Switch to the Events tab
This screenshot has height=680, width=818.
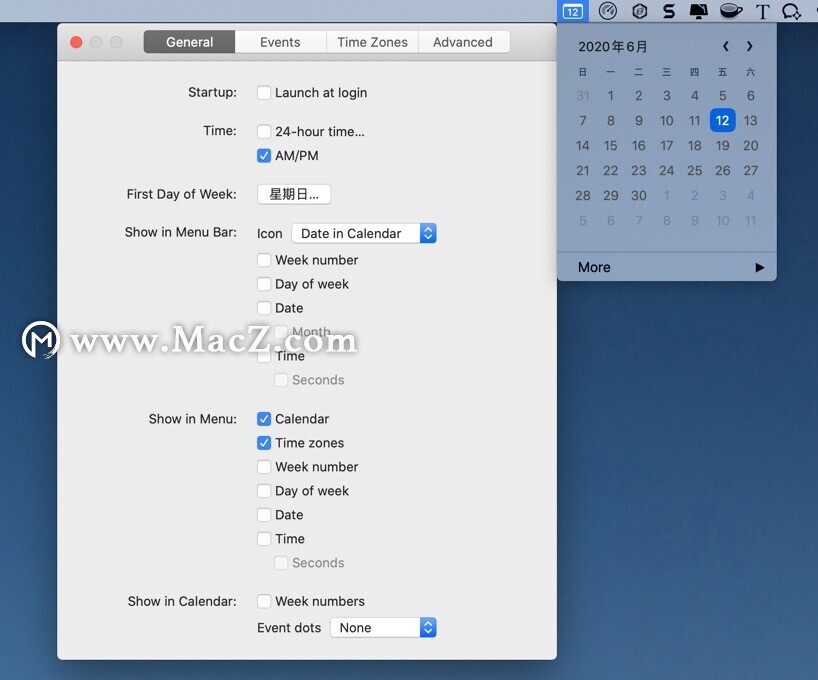pyautogui.click(x=280, y=42)
